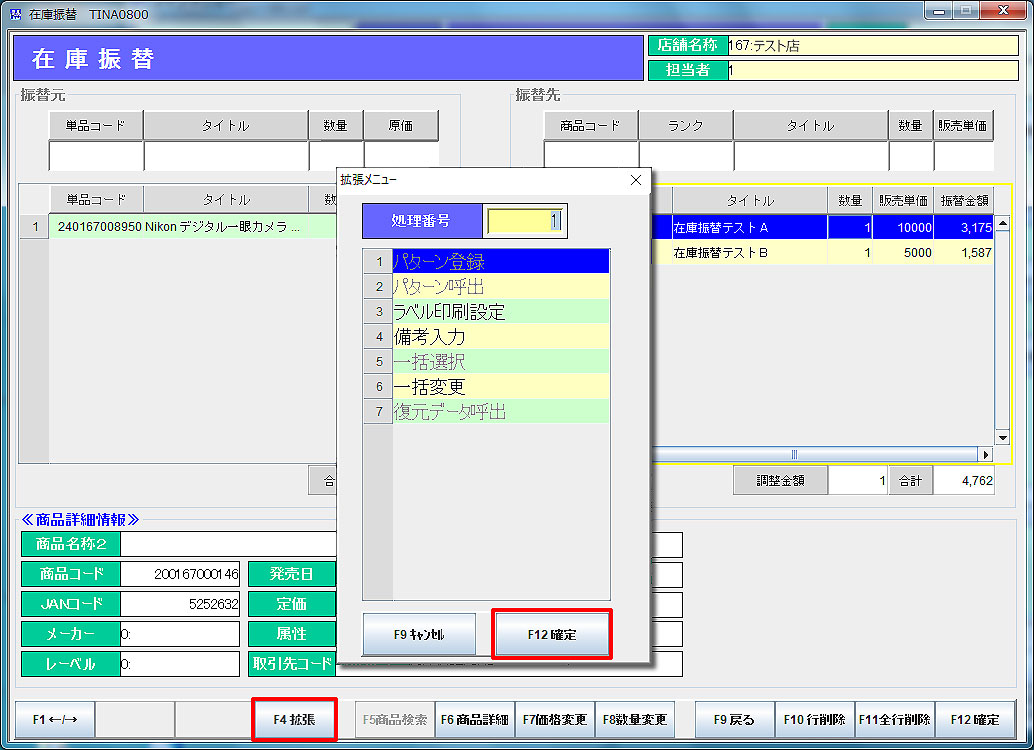Click F8 数量変更 button
This screenshot has height=750, width=1034.
(635, 719)
